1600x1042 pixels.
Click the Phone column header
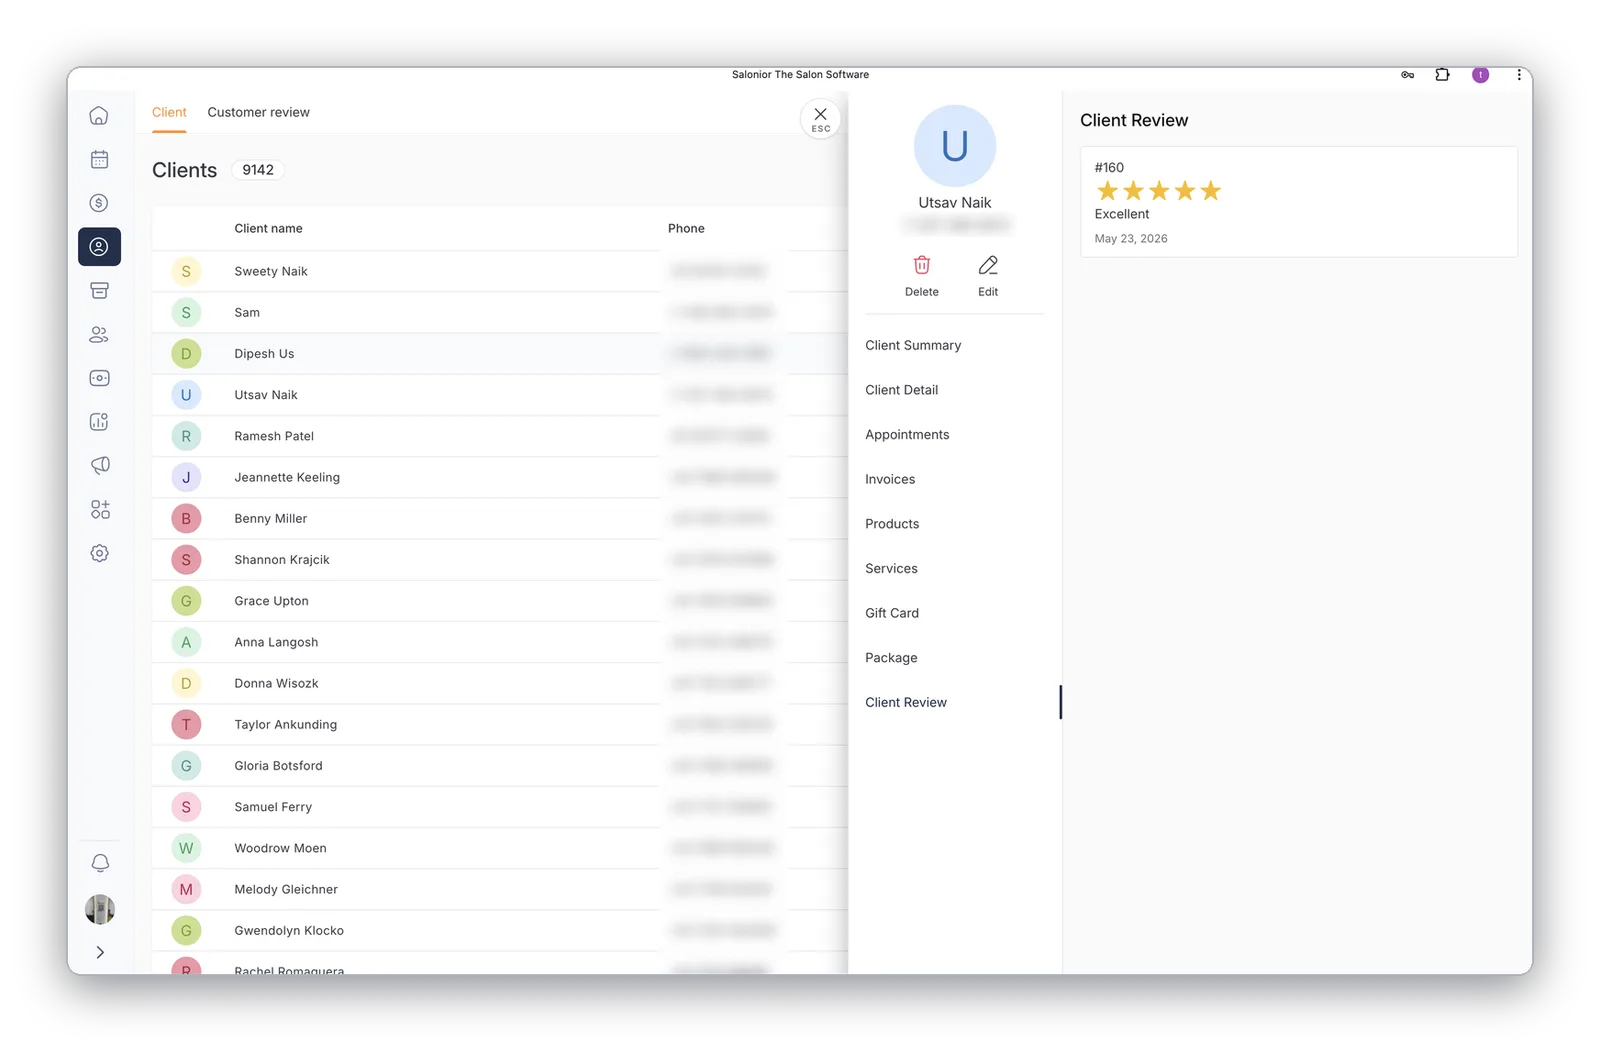pos(686,229)
